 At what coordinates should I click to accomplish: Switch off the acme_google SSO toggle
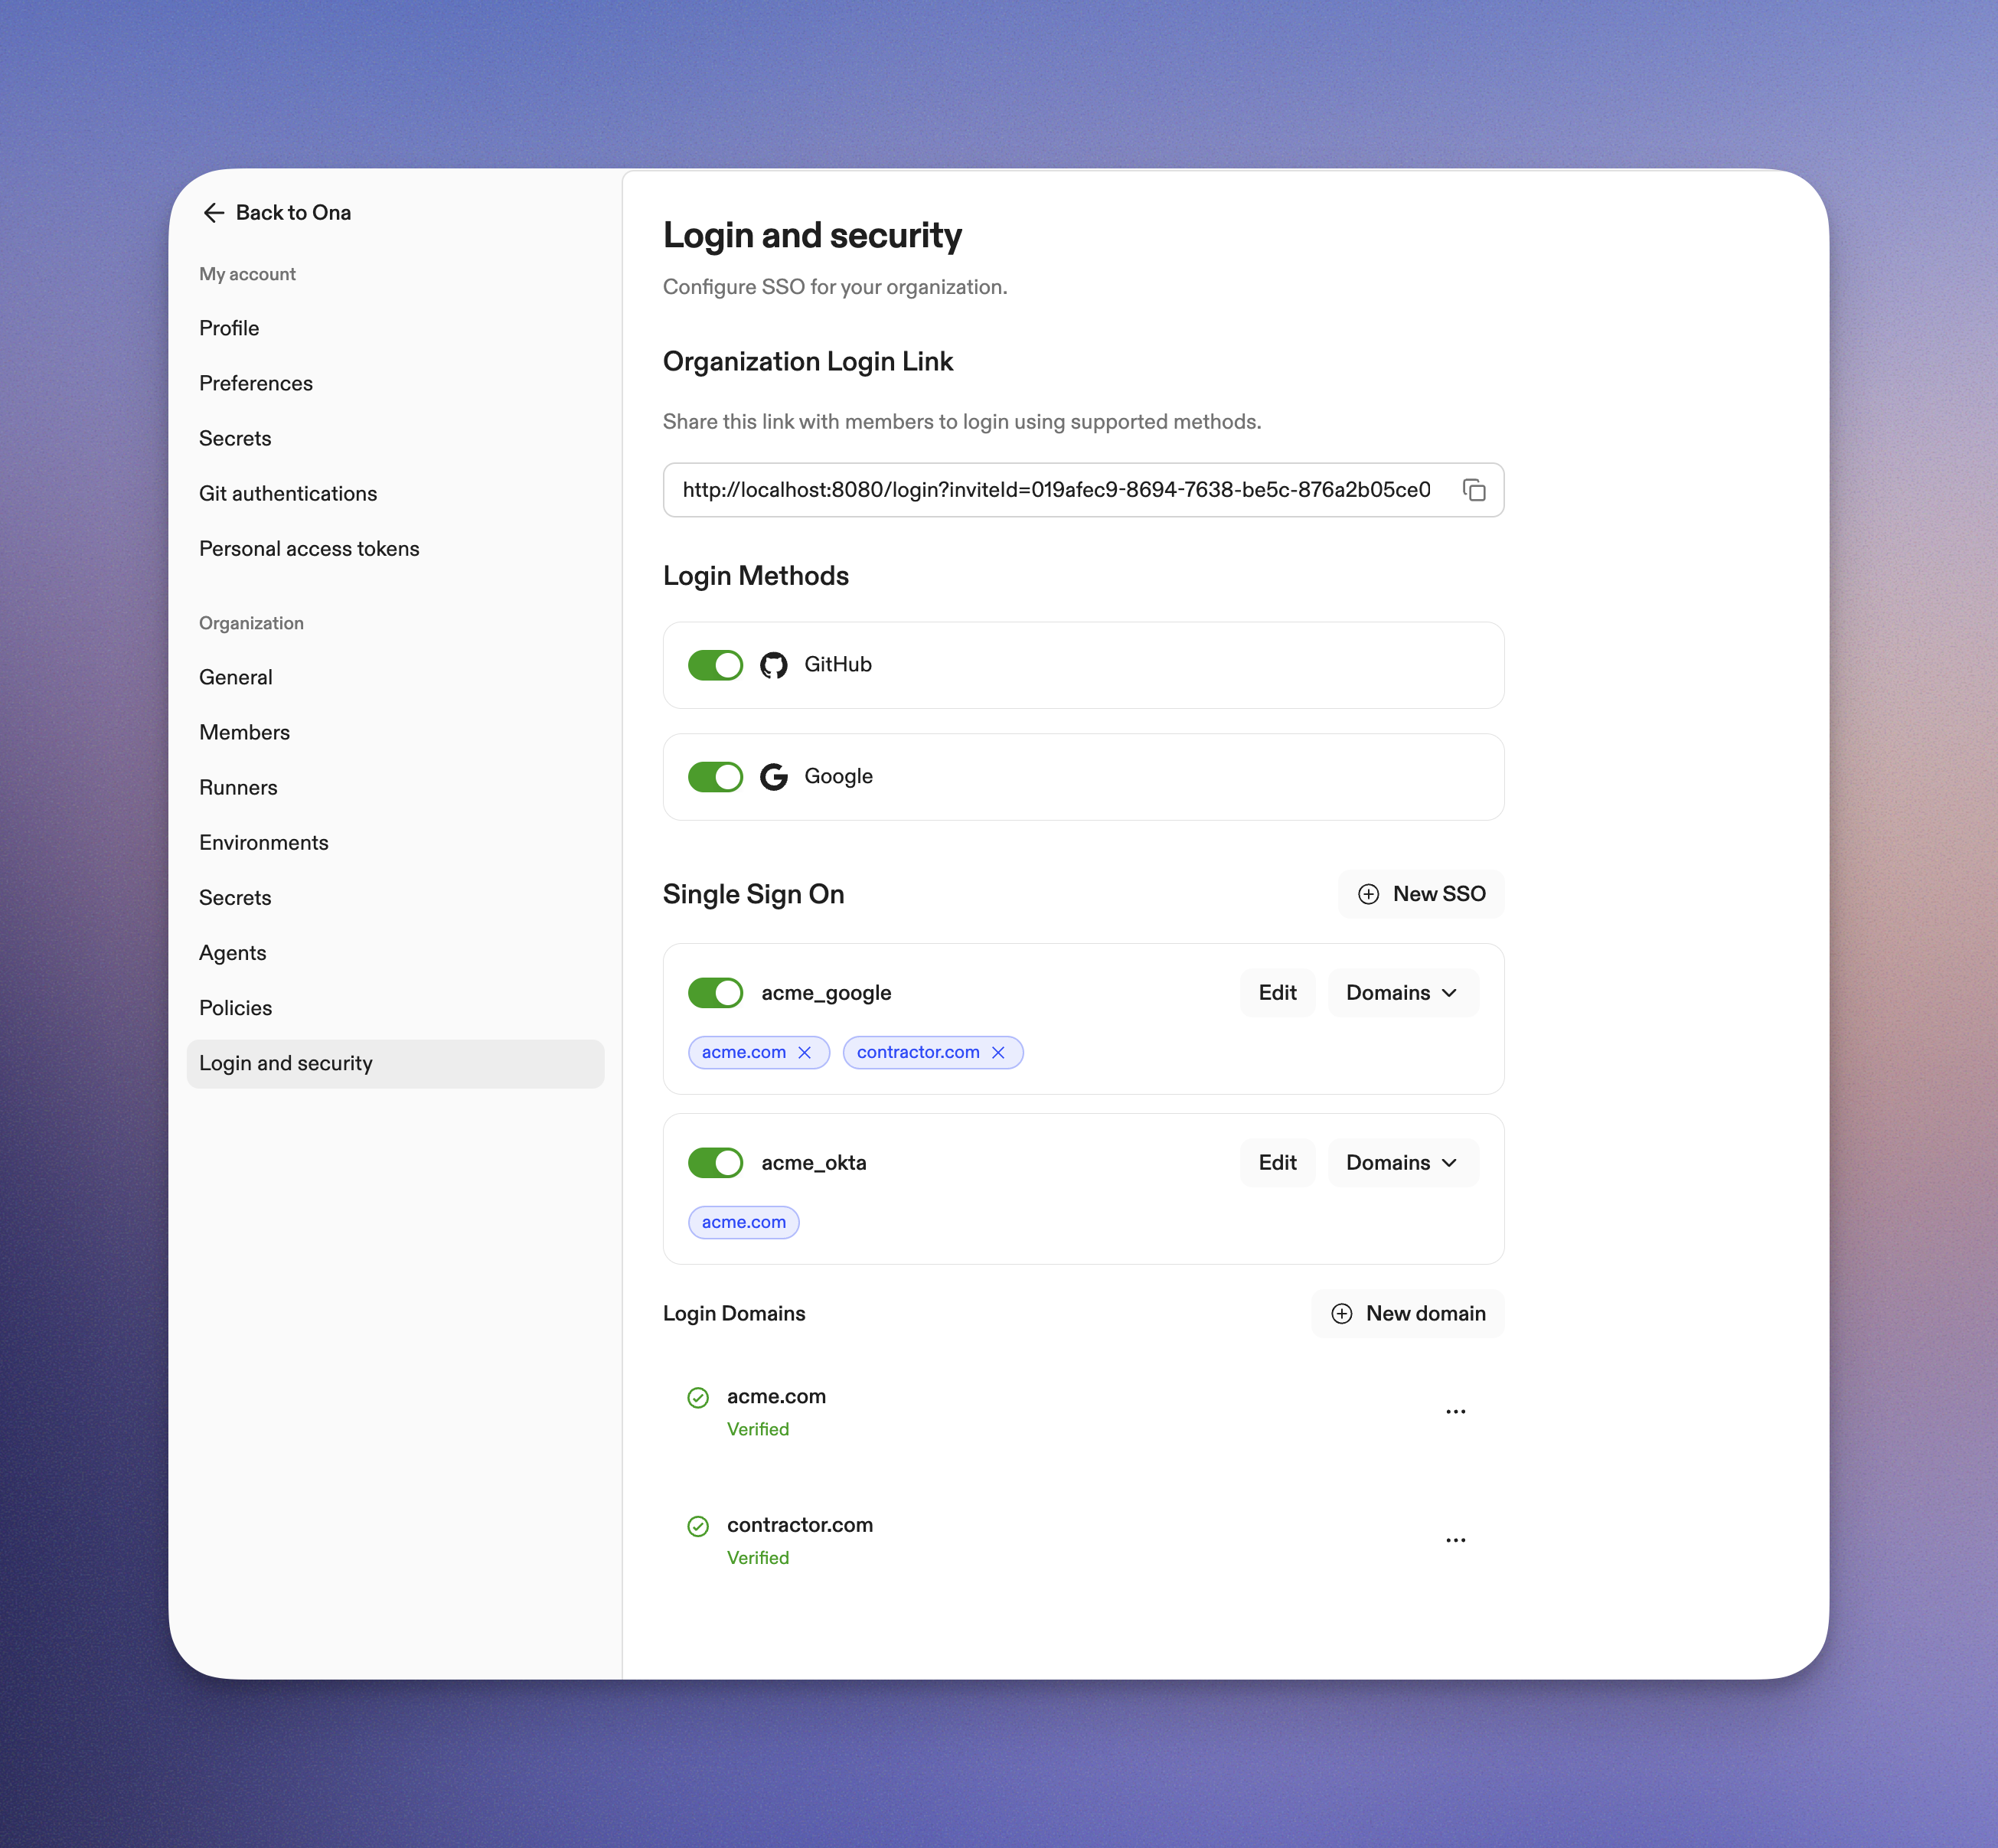click(715, 993)
